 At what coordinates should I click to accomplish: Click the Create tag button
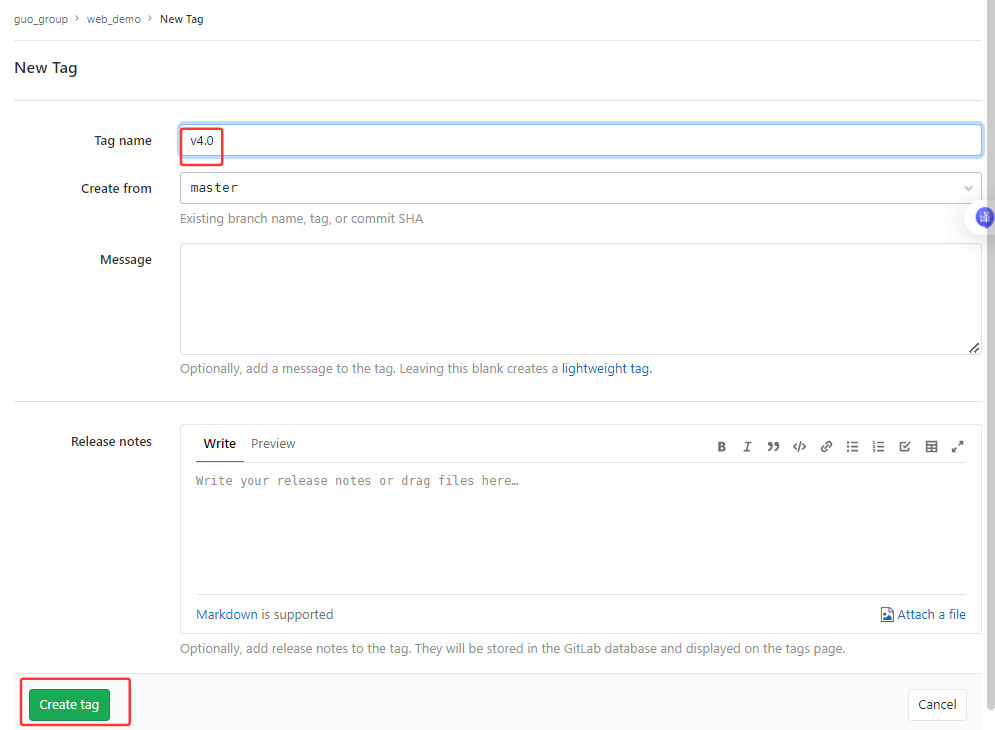point(69,705)
